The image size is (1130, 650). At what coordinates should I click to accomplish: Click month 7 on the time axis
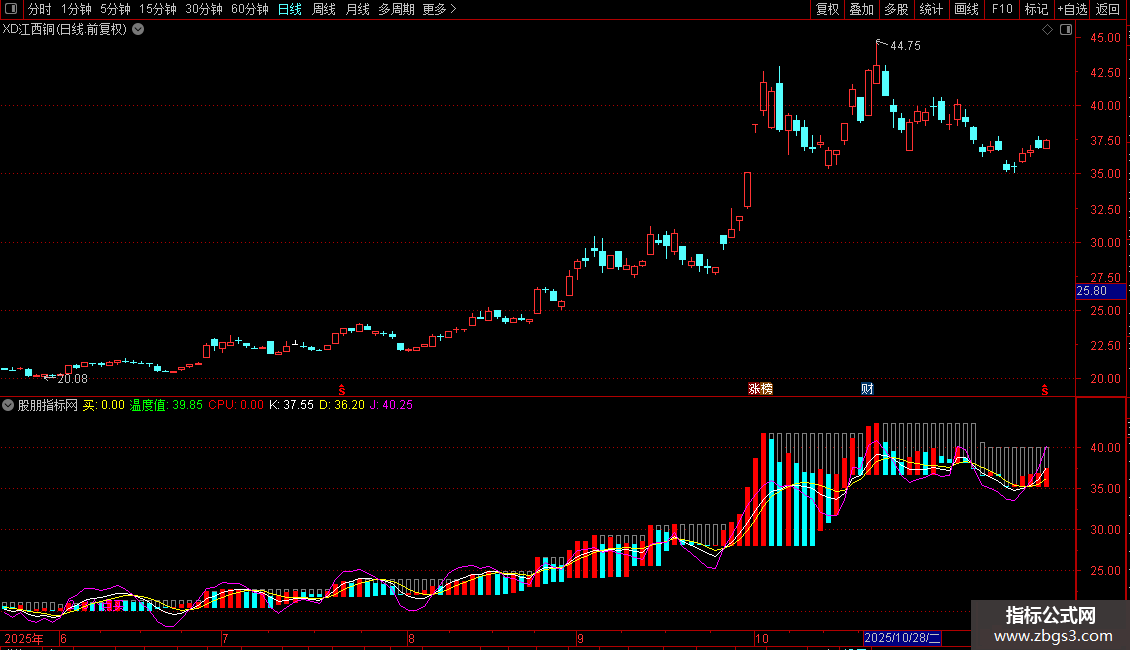pyautogui.click(x=225, y=638)
